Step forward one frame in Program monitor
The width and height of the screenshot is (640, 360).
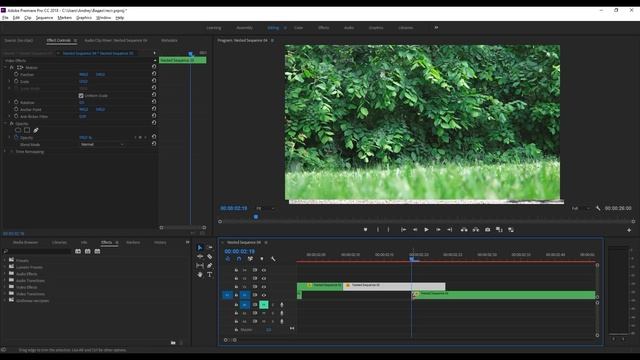438,230
